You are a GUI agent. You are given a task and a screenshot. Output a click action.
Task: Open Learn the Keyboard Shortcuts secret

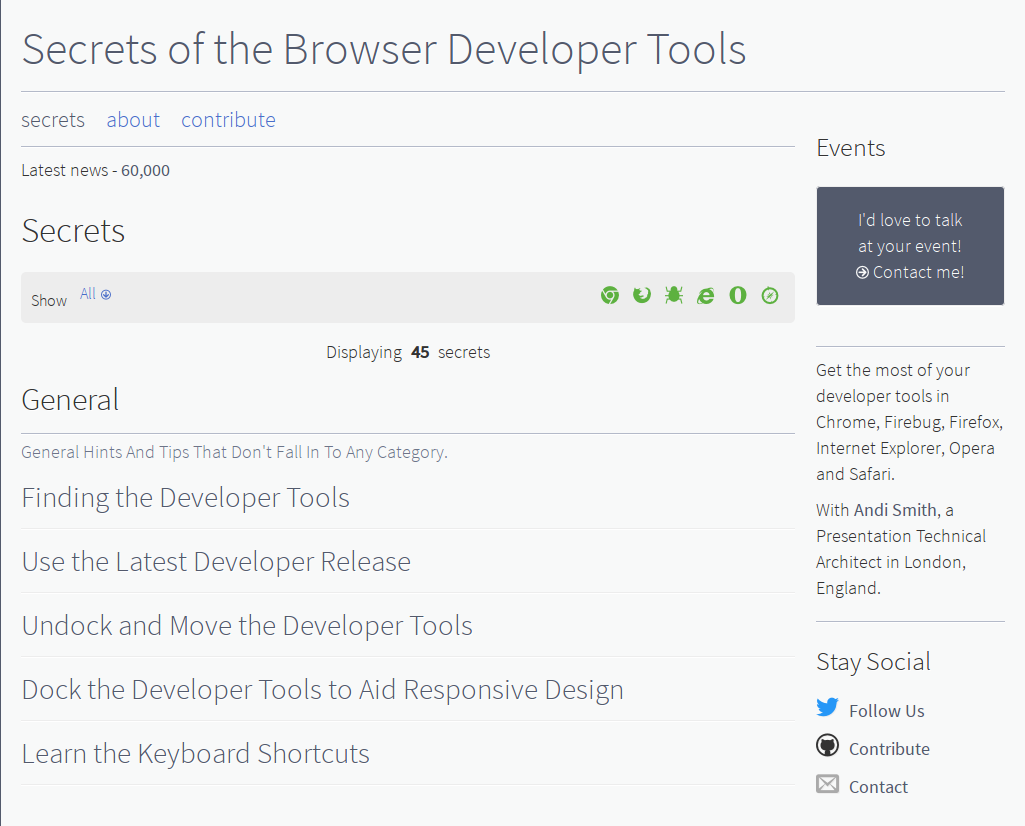(196, 754)
